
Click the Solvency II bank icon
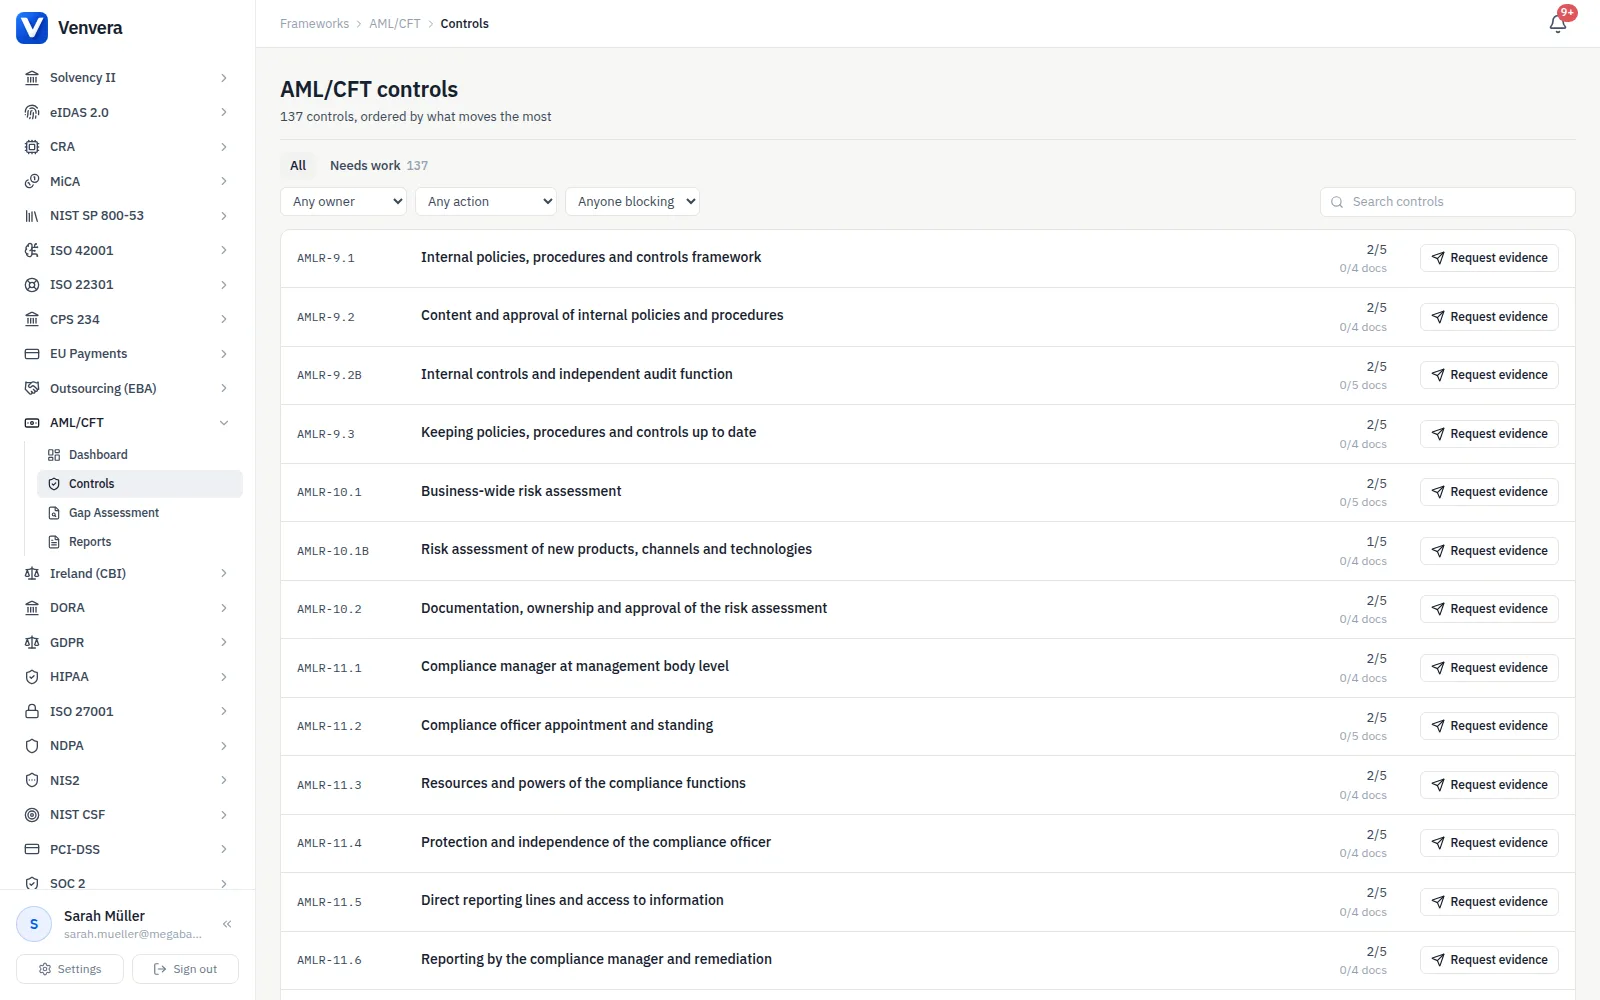tap(32, 78)
